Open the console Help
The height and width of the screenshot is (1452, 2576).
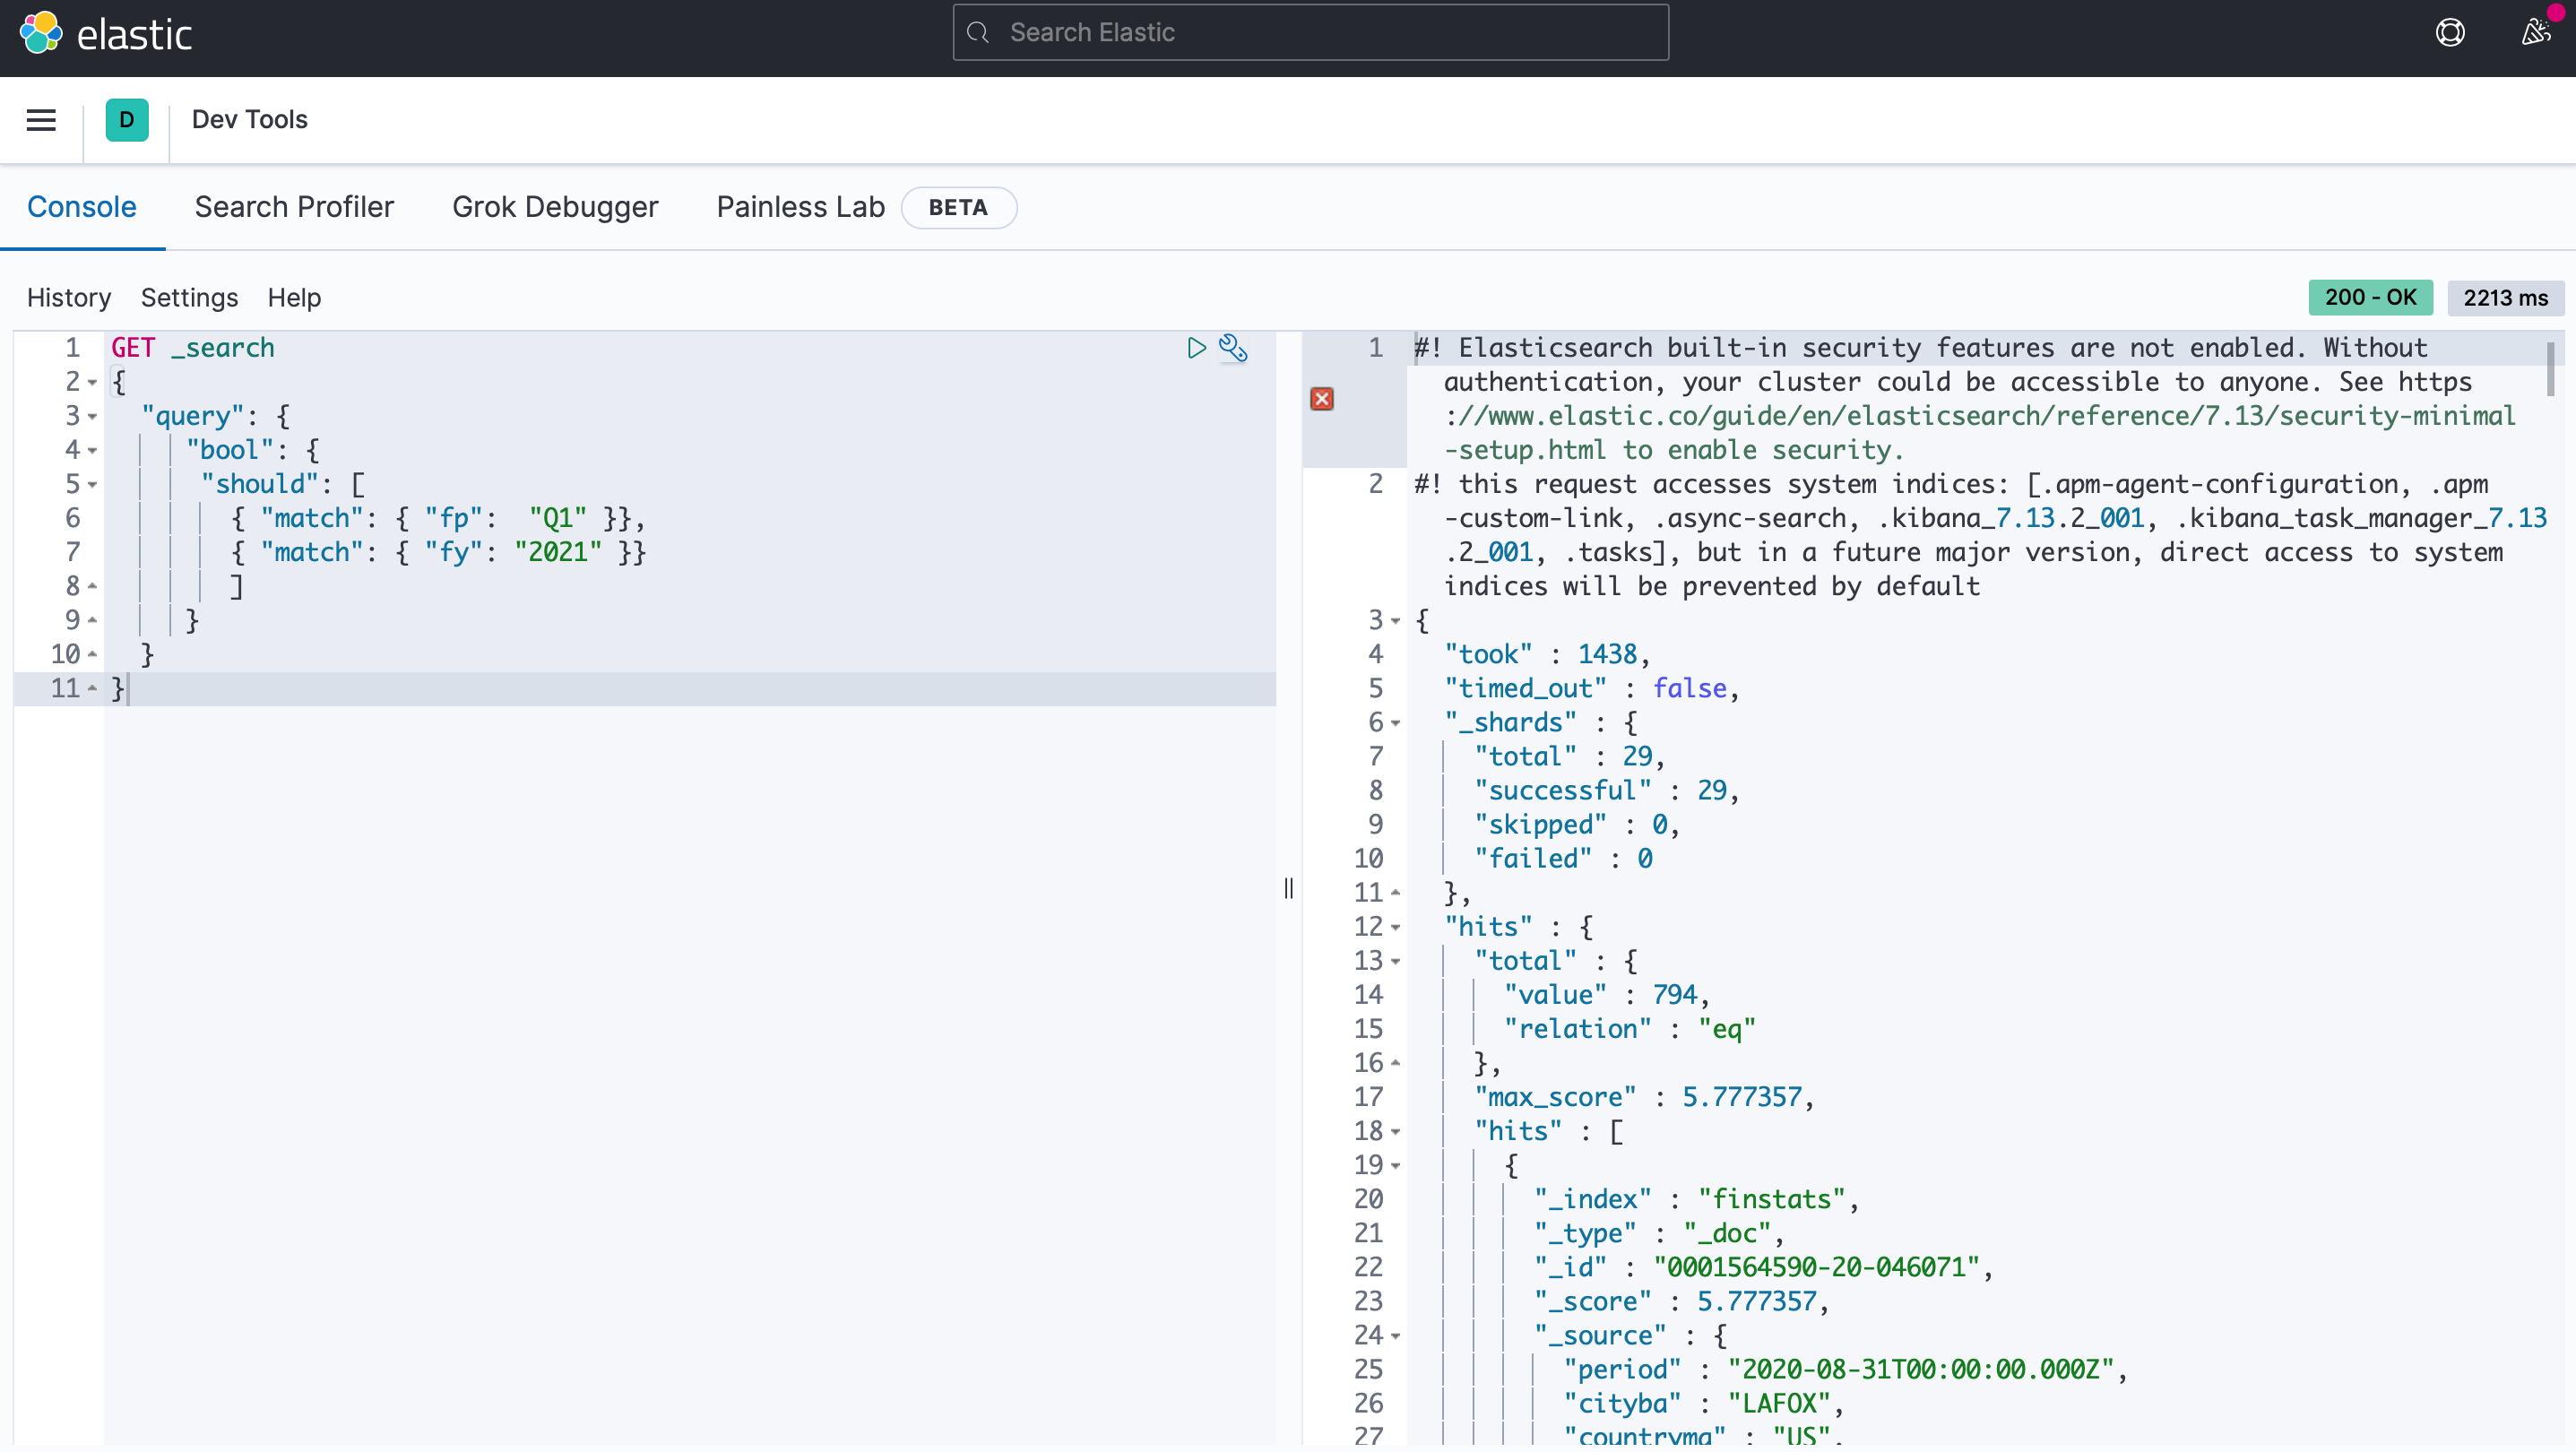294,298
